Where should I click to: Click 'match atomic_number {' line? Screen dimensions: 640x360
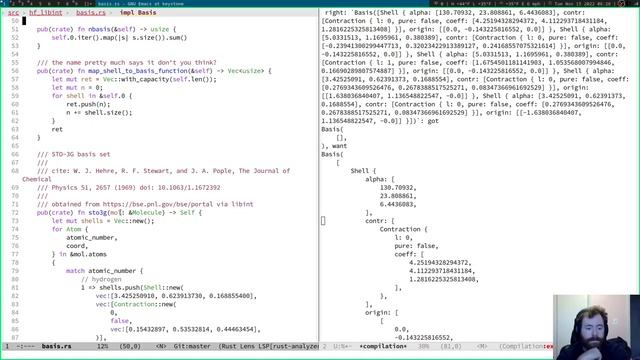(x=104, y=271)
